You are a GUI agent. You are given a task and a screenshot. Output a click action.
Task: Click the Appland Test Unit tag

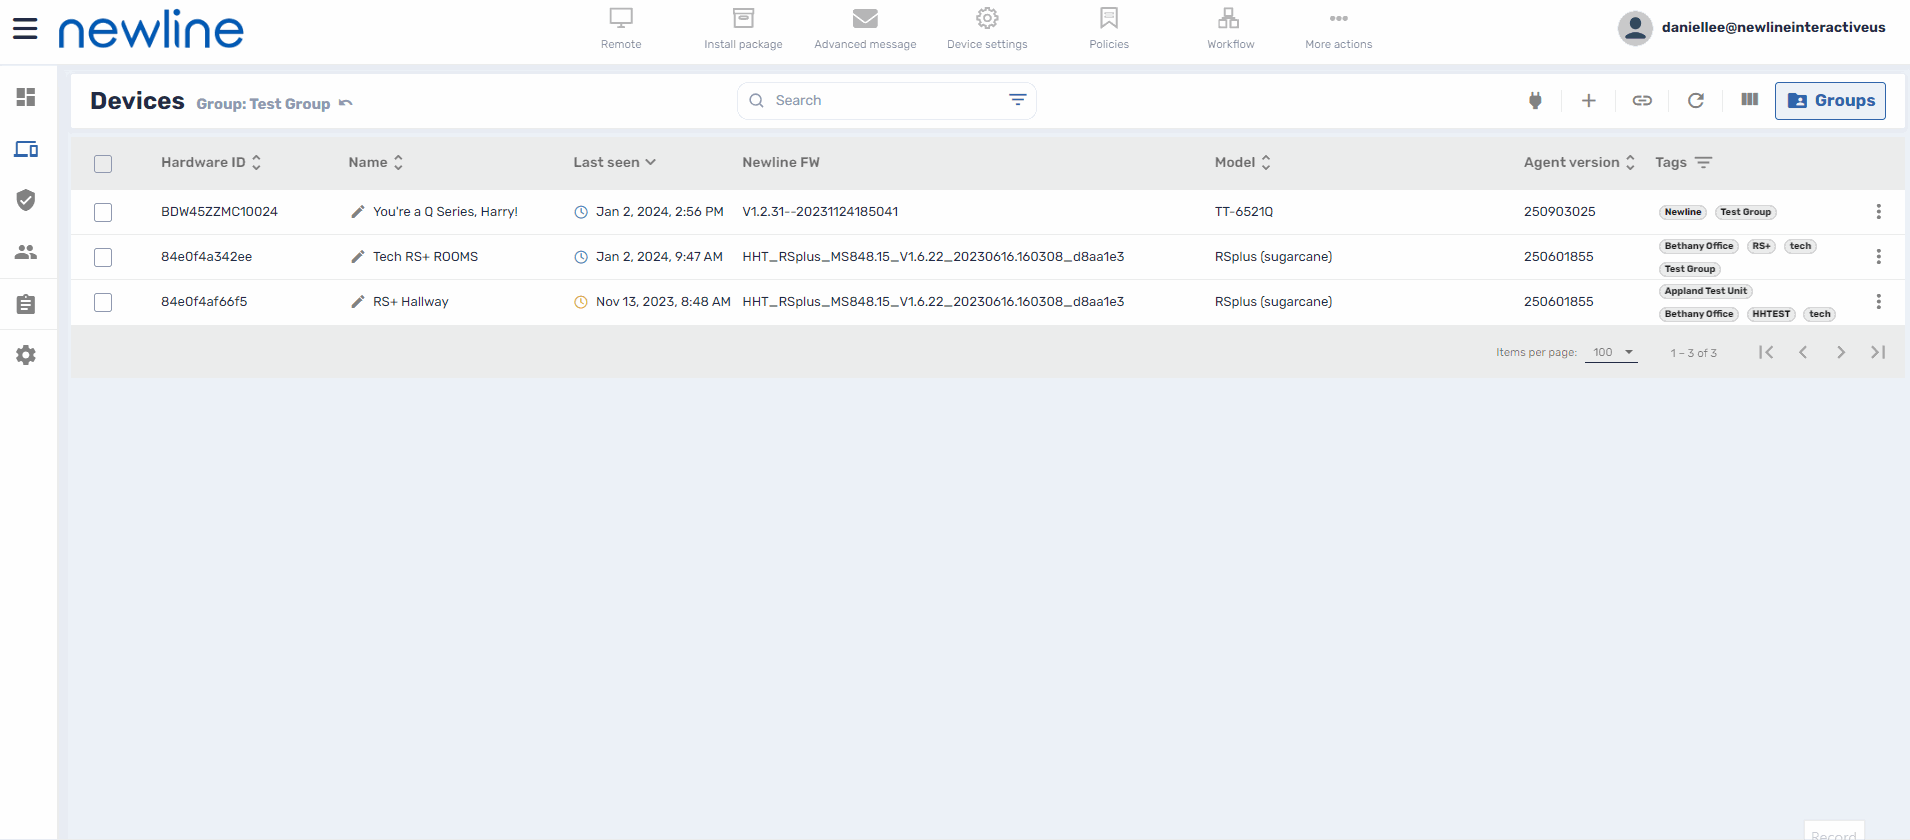click(1705, 291)
